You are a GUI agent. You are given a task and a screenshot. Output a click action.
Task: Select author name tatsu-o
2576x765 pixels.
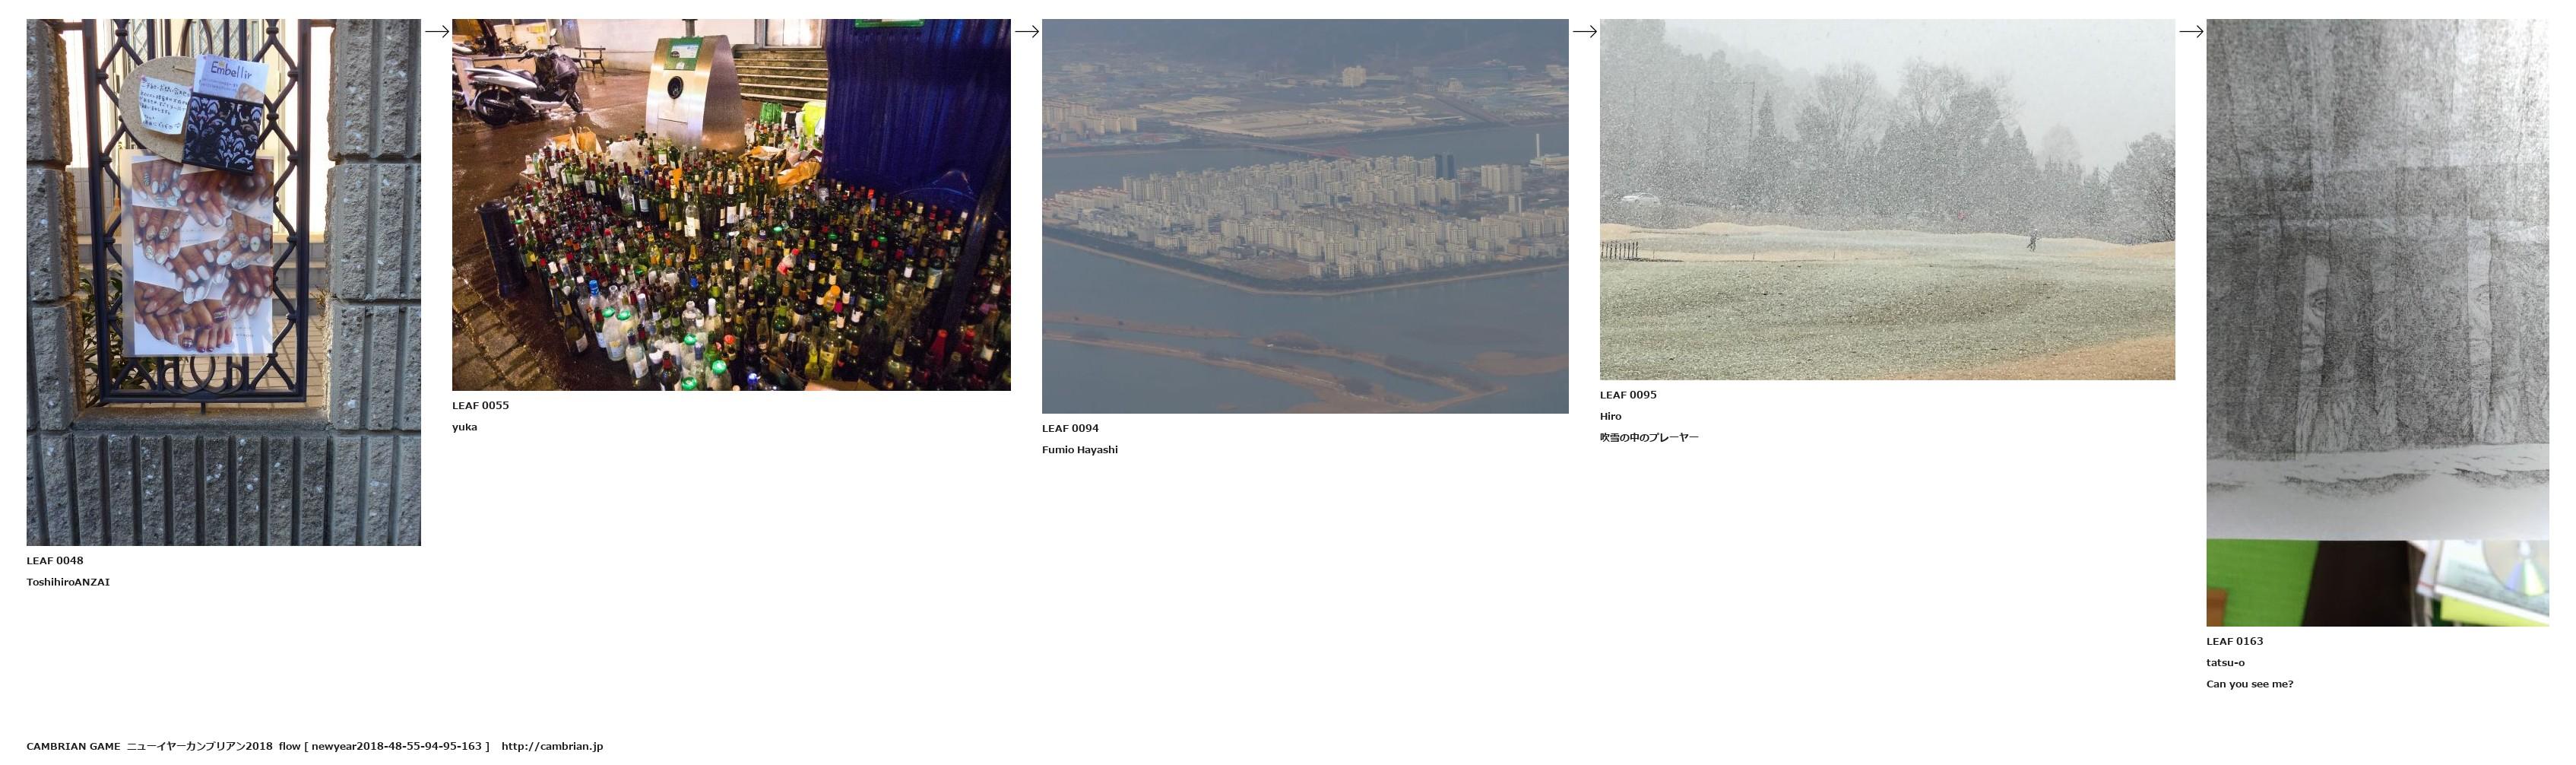click(2226, 663)
